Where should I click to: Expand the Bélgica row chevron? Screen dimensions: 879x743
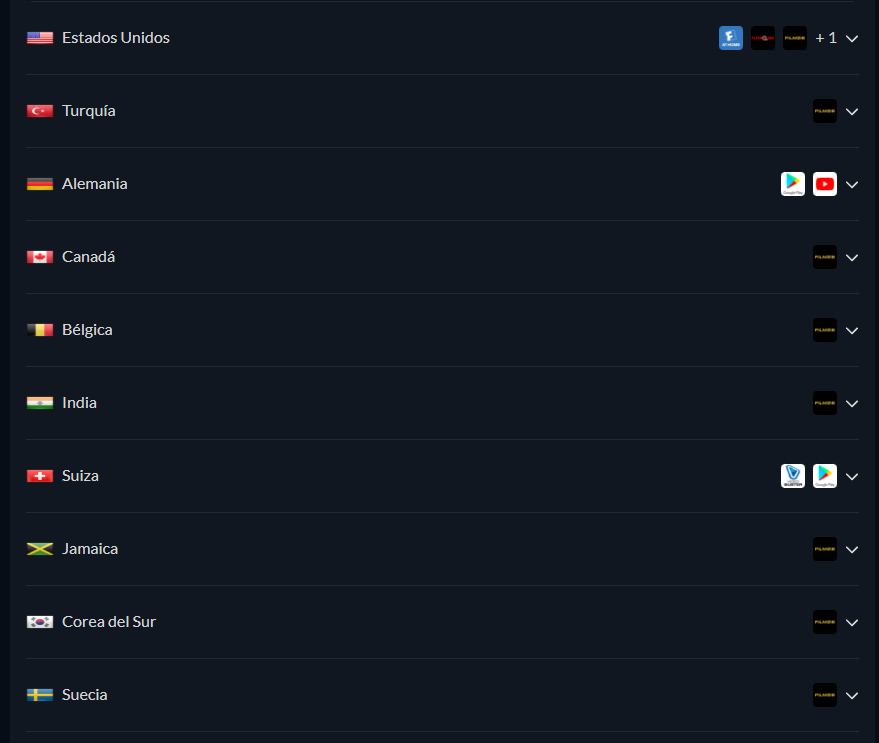coord(852,331)
